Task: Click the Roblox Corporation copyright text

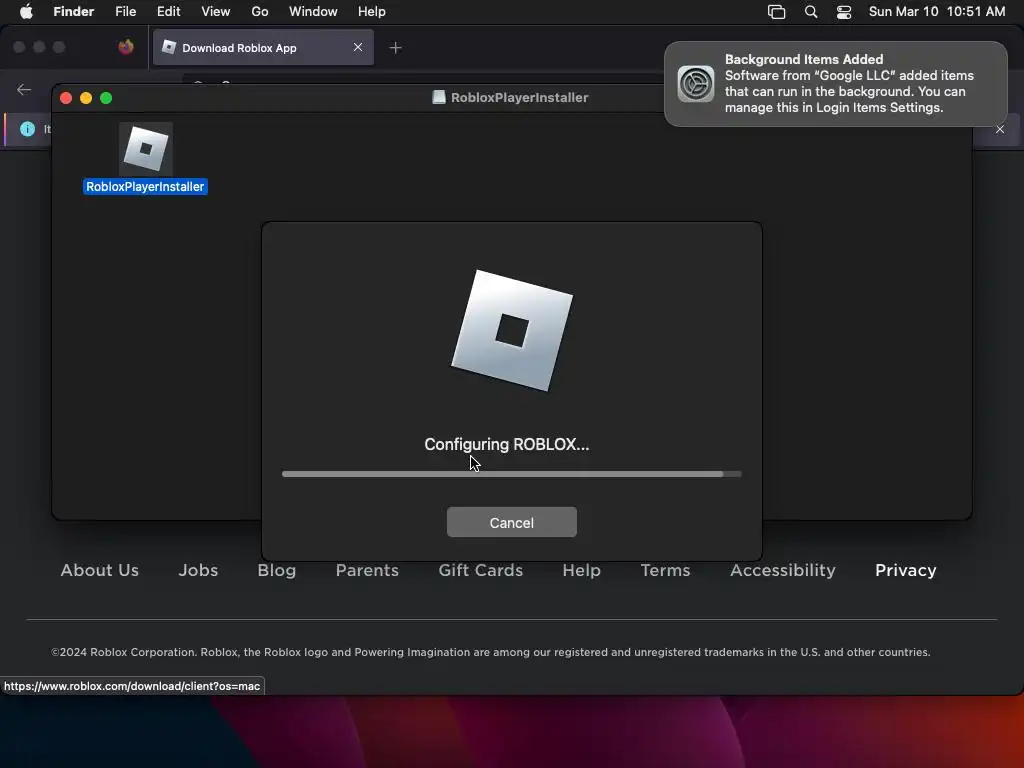Action: [490, 652]
